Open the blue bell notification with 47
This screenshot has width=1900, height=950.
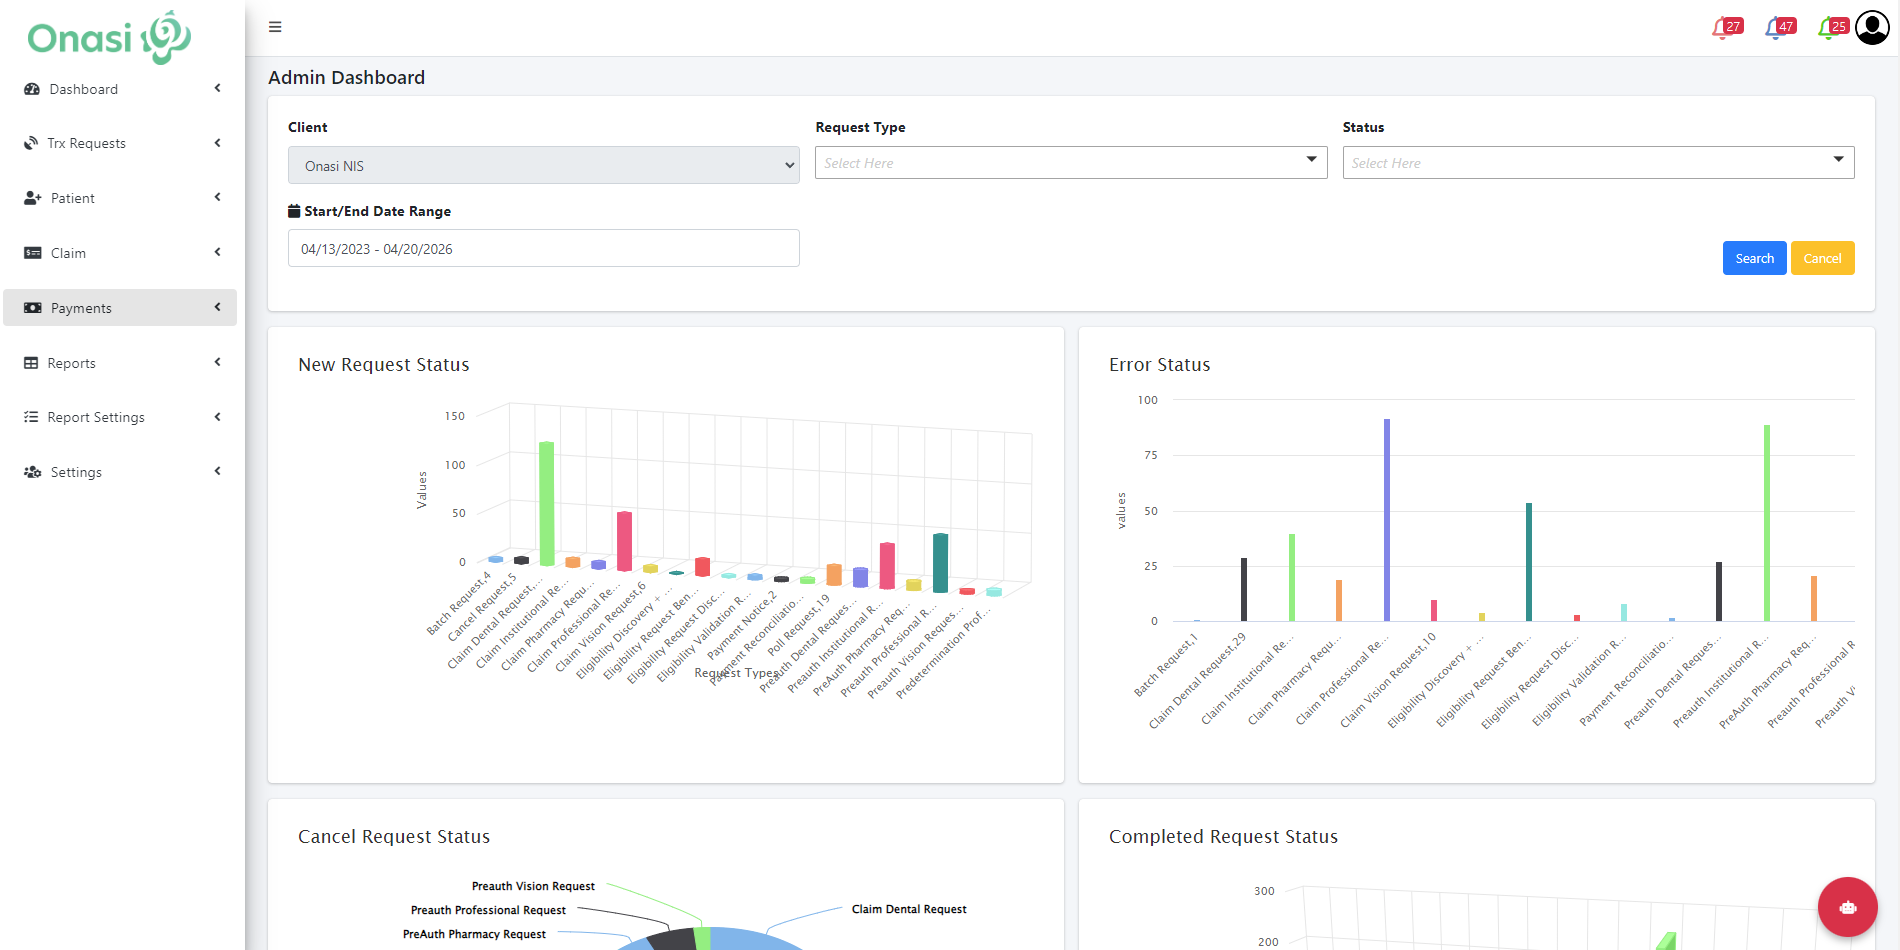1778,28
